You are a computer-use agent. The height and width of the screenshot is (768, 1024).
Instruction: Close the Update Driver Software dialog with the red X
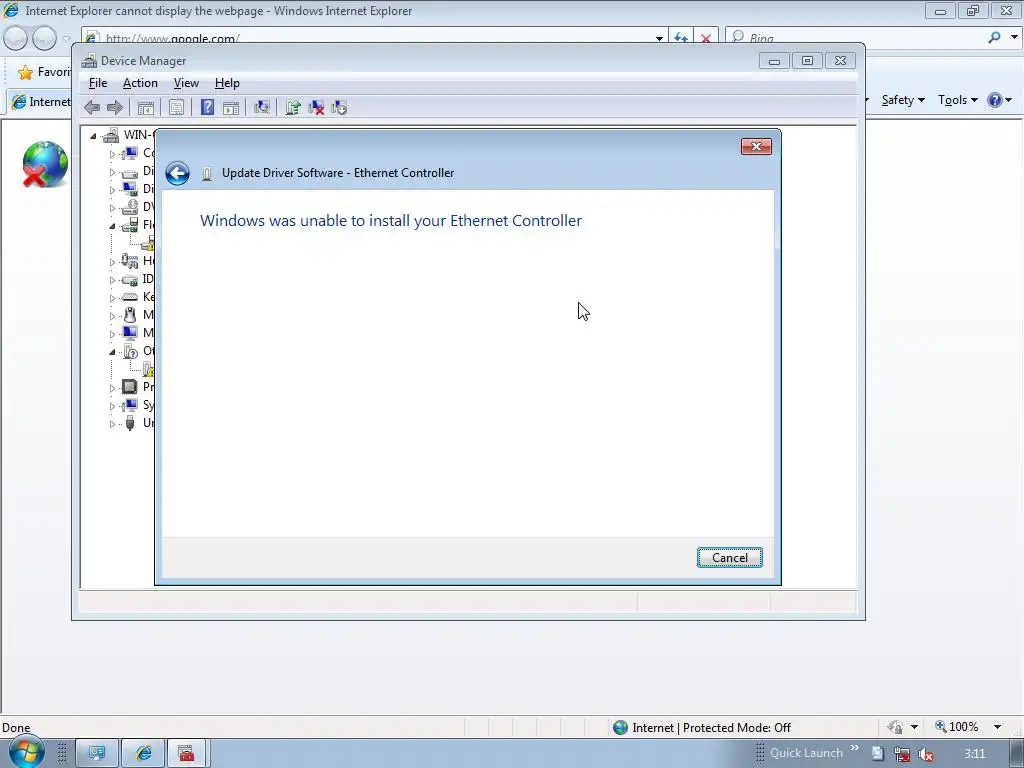click(756, 146)
